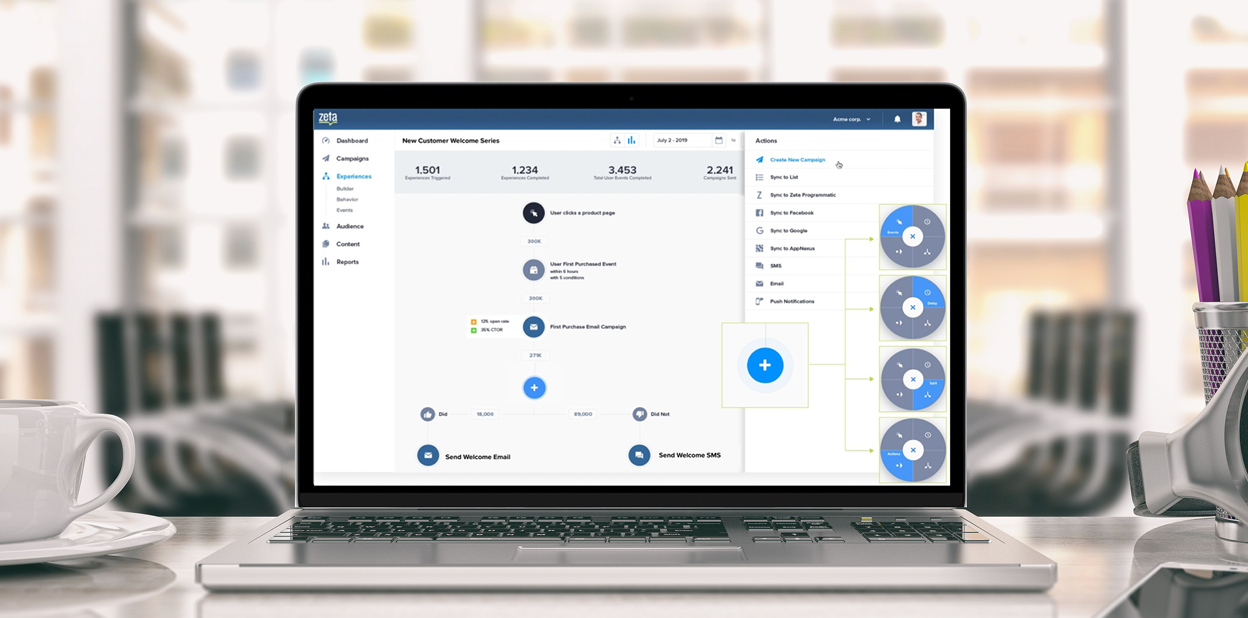Switch to flow diagram view
Viewport: 1248px width, 618px height.
pos(617,141)
